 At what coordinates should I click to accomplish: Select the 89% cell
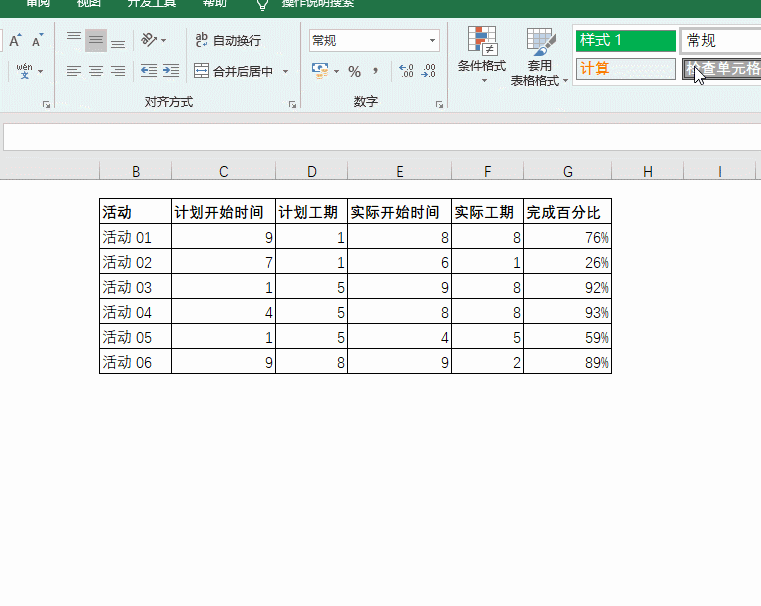click(x=567, y=361)
